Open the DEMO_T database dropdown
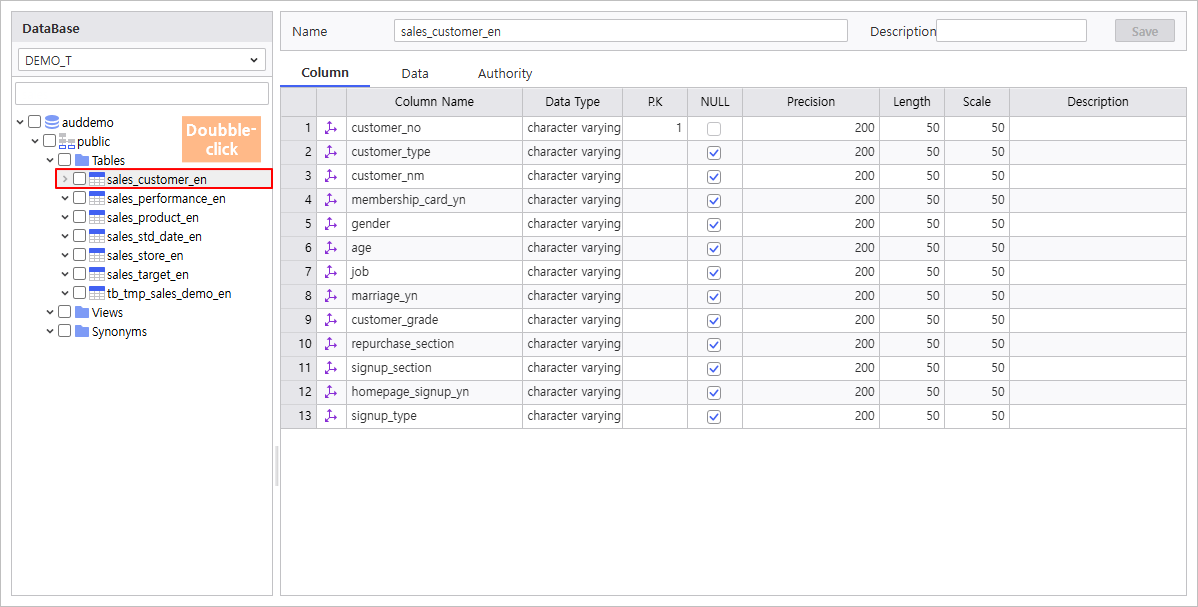This screenshot has width=1198, height=607. 141,60
